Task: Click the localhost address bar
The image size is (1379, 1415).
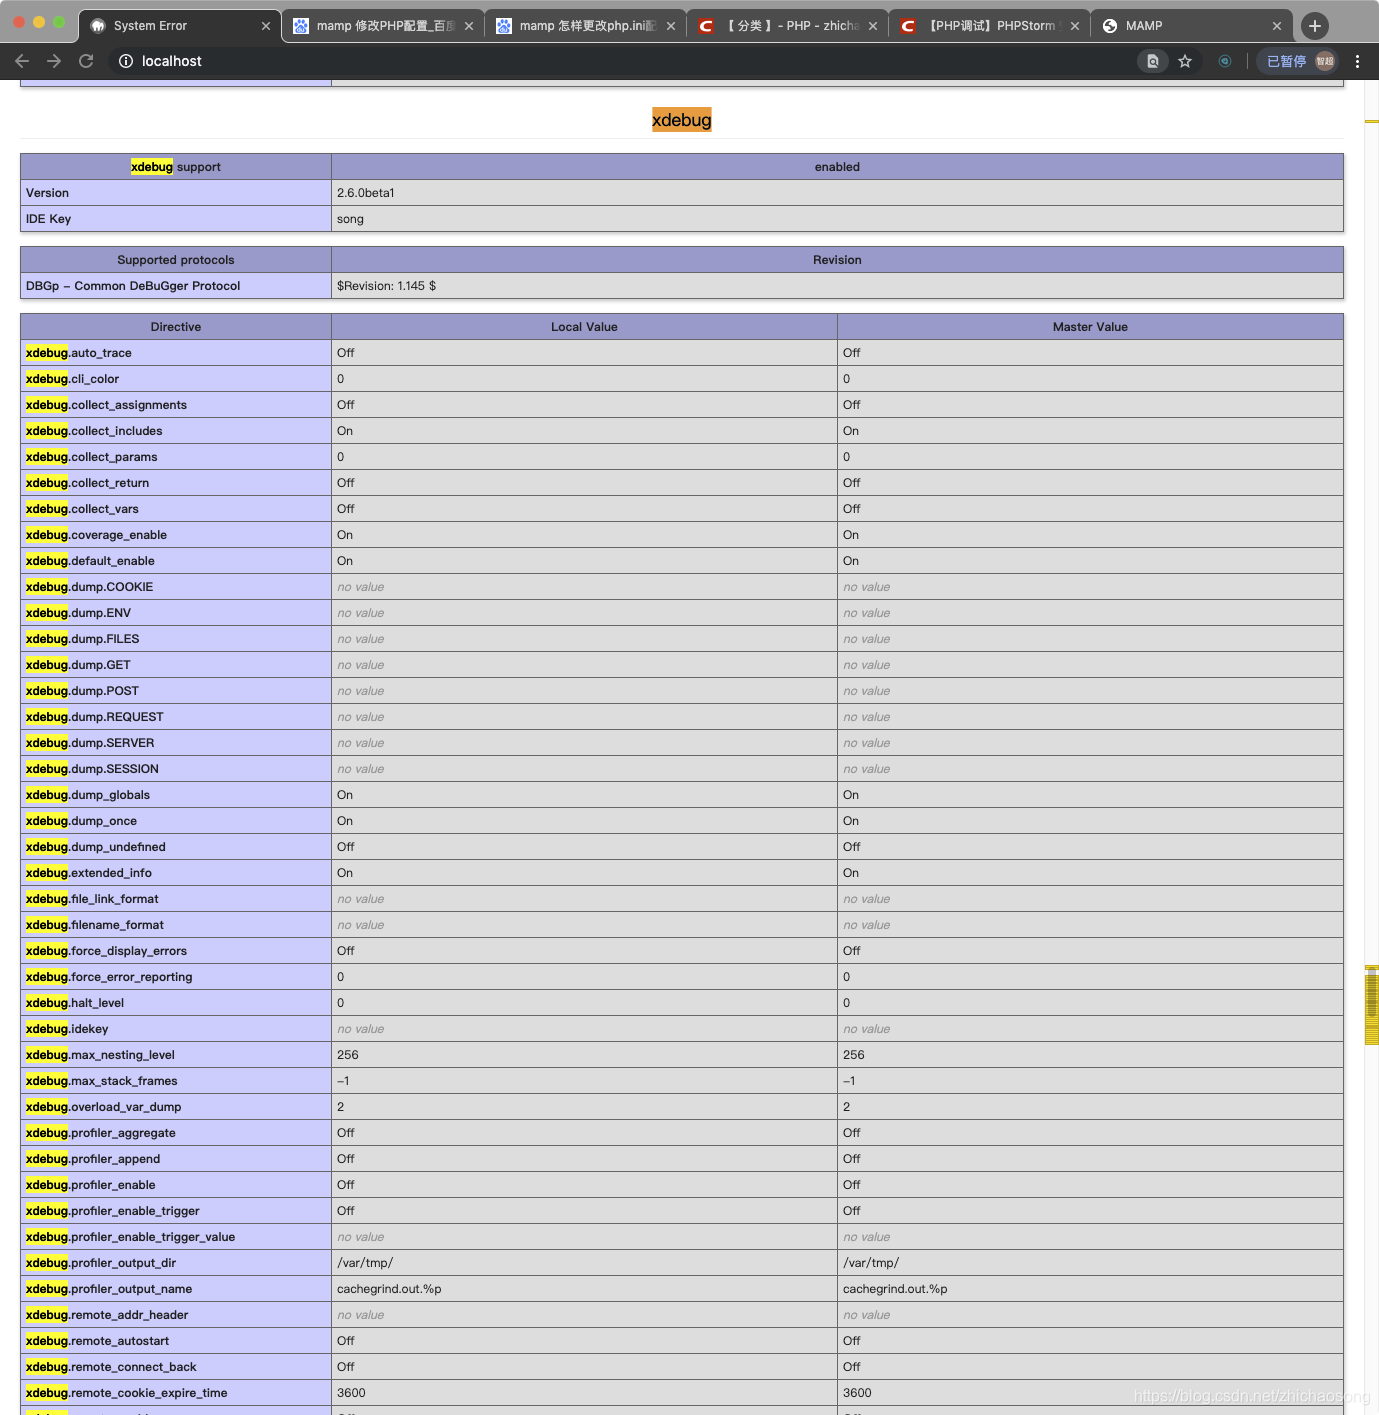Action: tap(620, 61)
